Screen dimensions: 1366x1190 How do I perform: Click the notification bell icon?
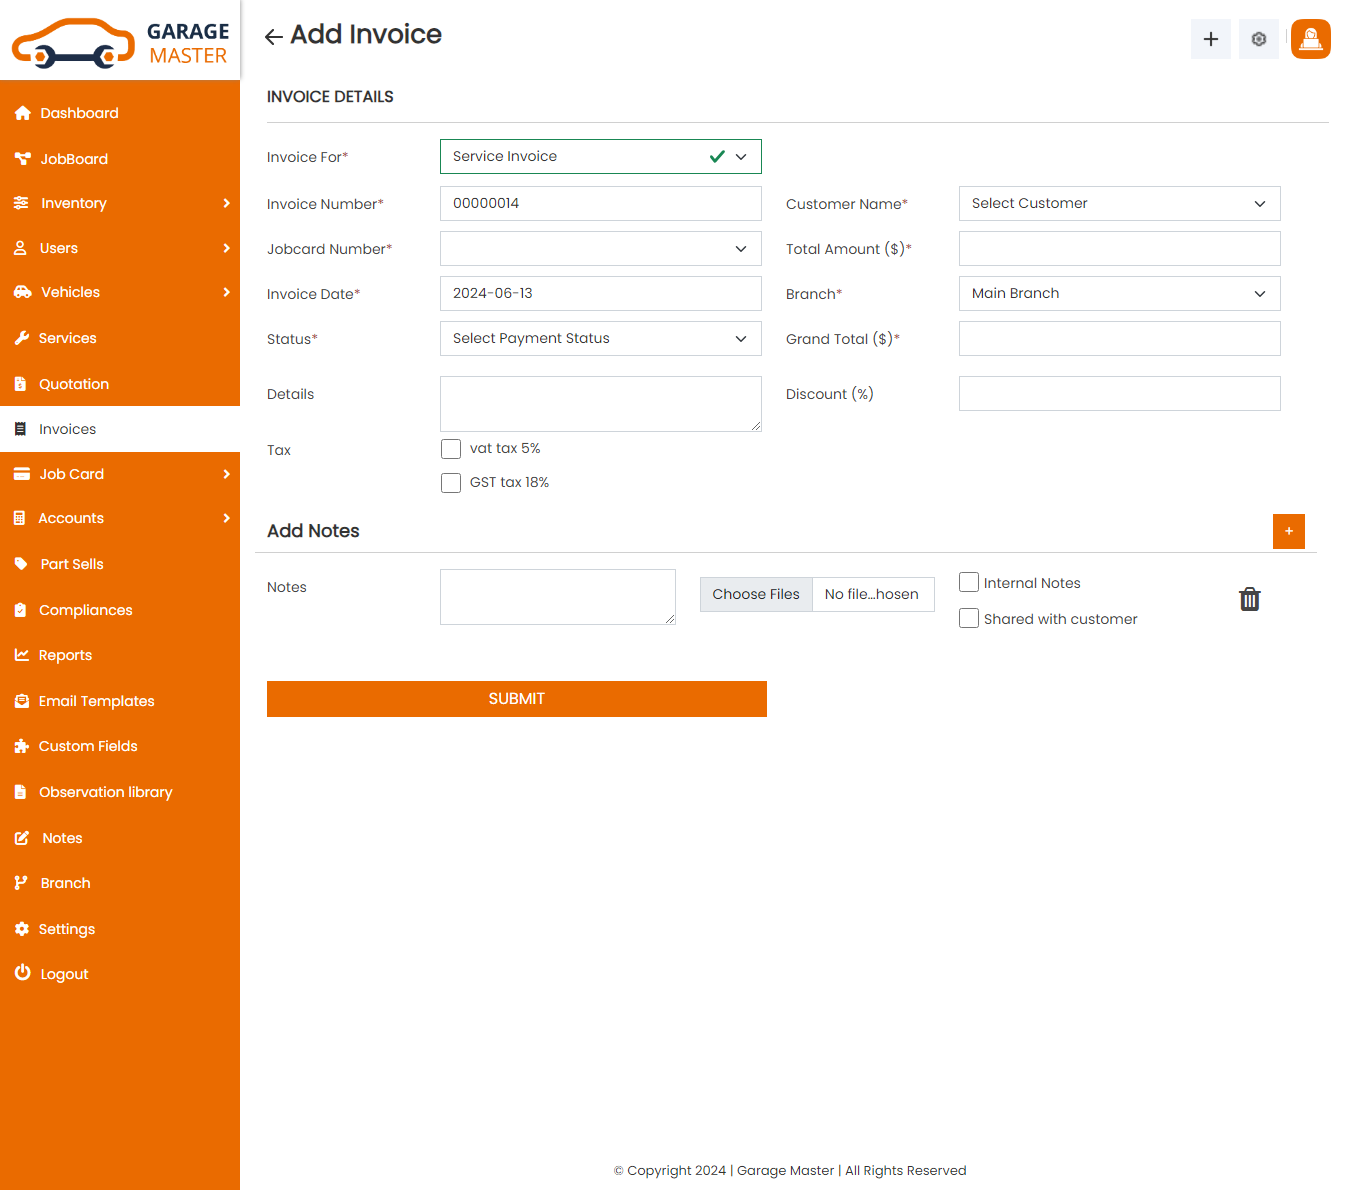pos(1310,39)
